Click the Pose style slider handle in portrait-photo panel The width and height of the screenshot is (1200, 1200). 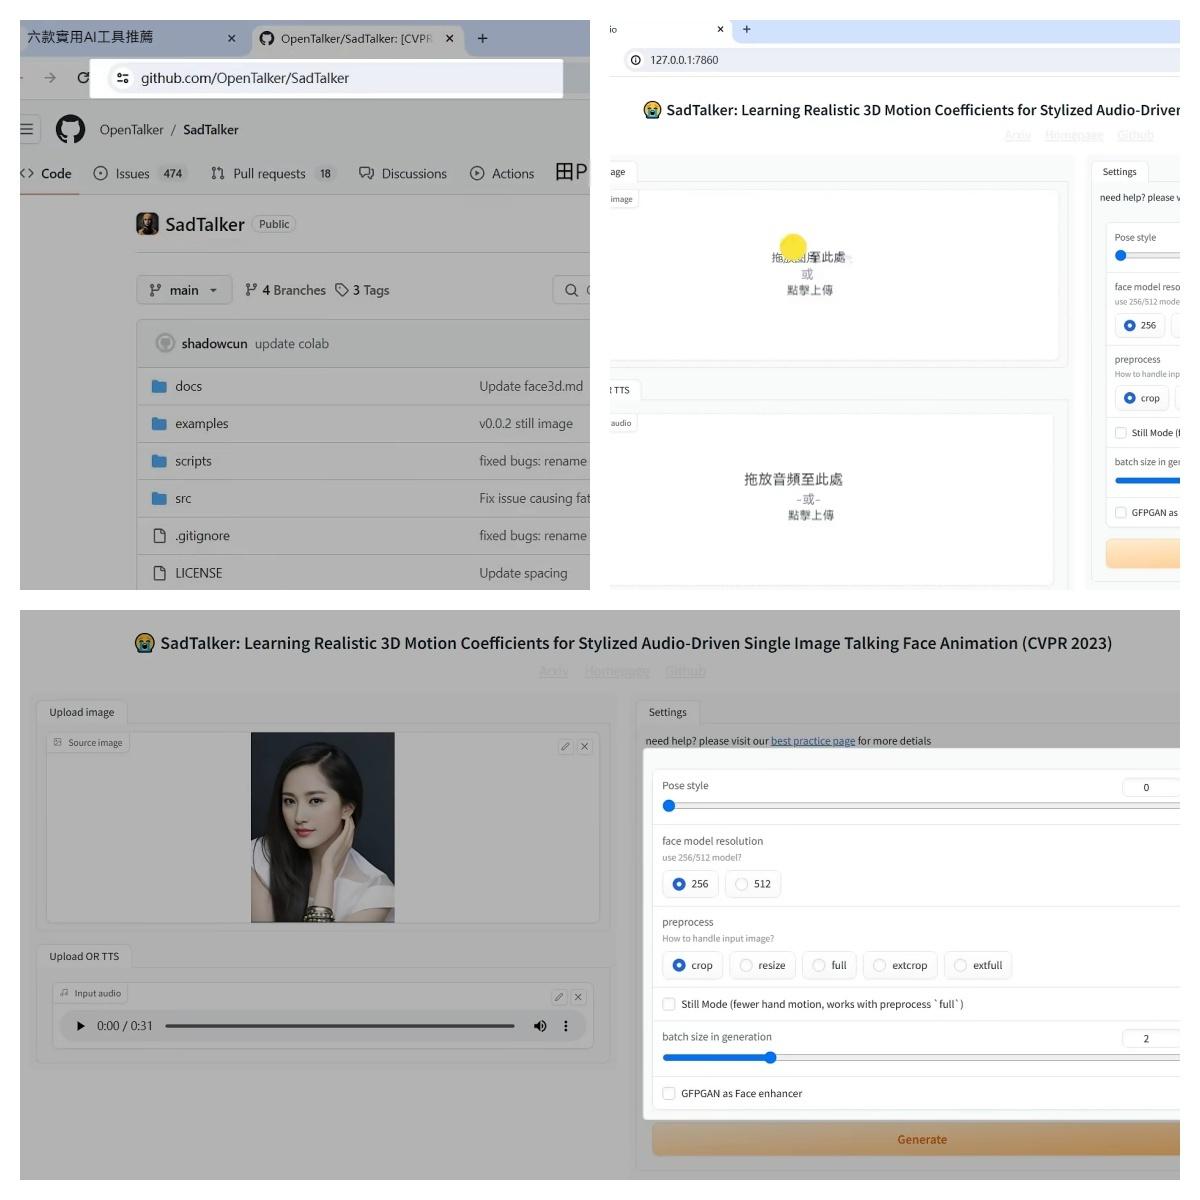point(669,806)
